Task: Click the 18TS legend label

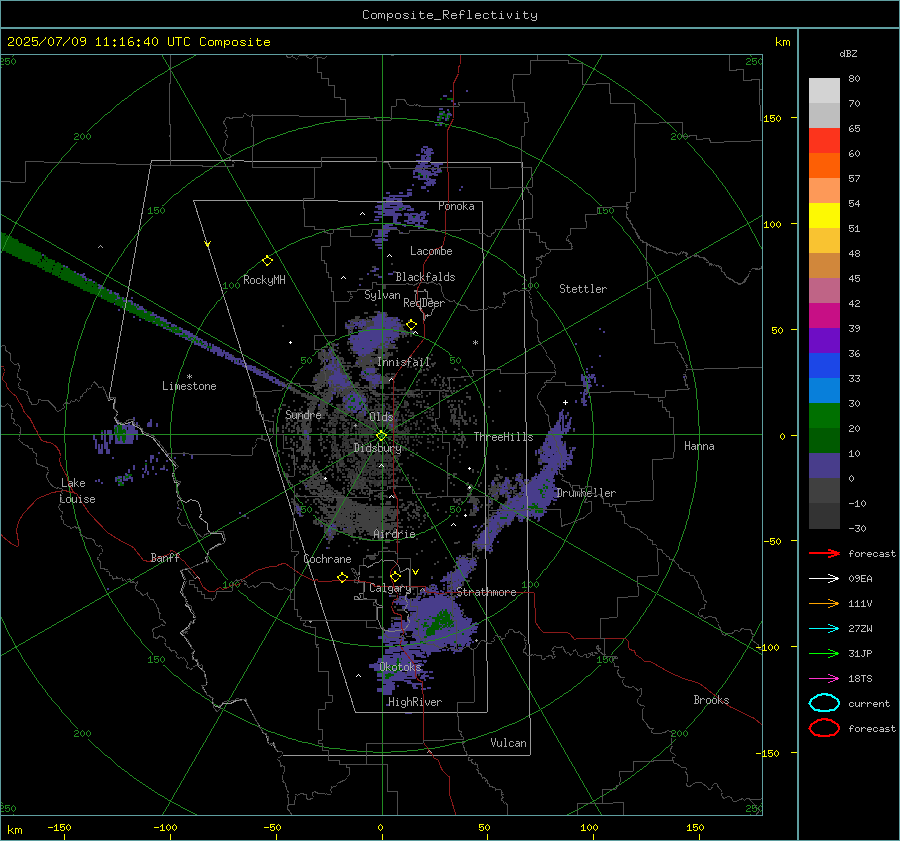Action: tap(860, 679)
